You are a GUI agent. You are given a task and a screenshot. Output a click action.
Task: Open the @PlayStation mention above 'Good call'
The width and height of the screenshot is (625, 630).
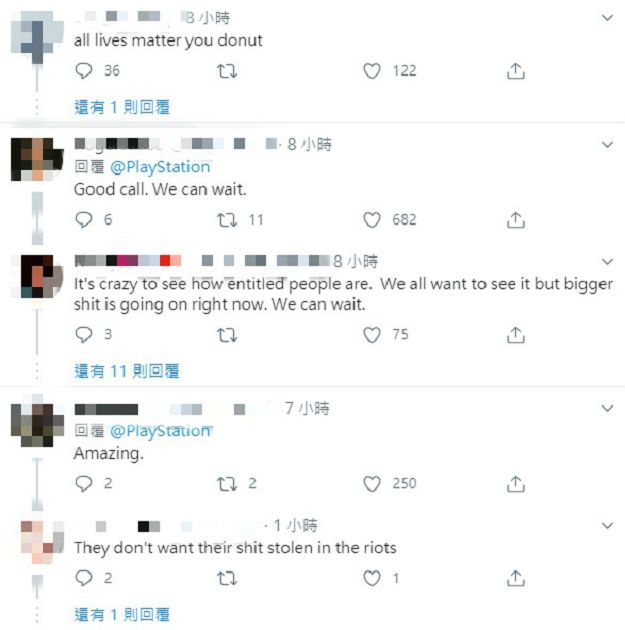(160, 167)
